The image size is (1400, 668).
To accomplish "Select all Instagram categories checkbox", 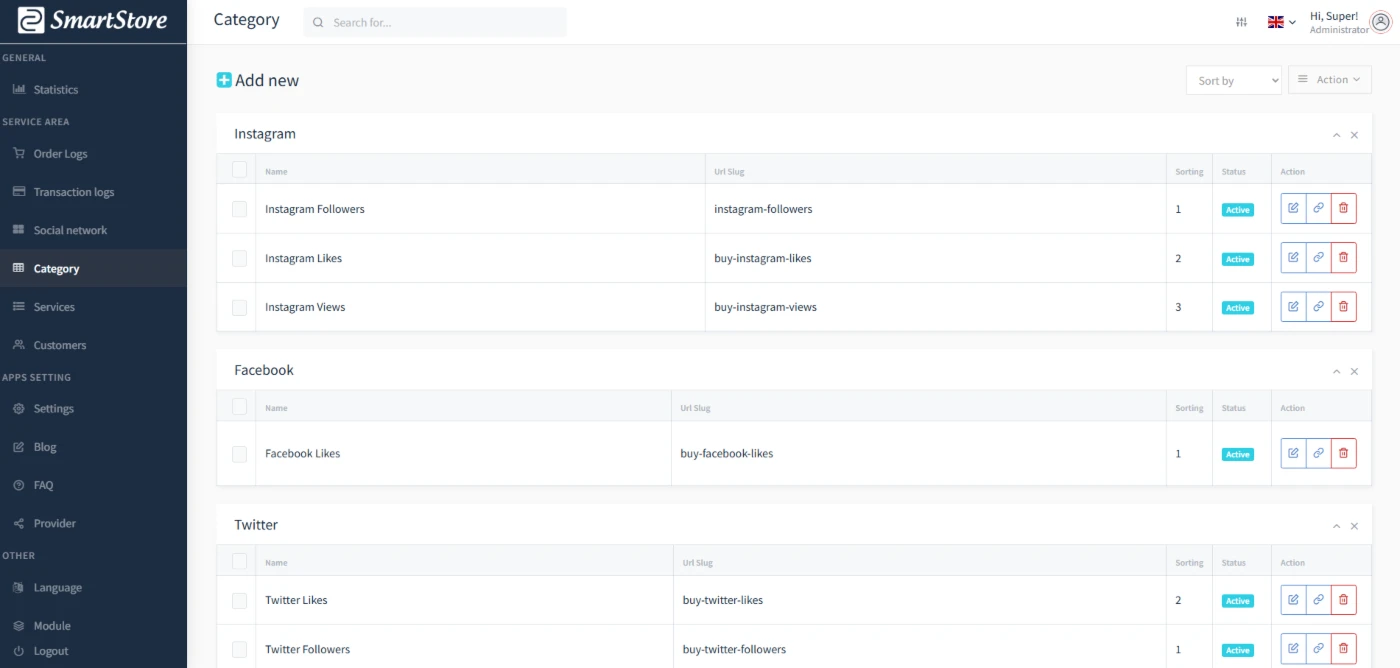I will (x=239, y=170).
